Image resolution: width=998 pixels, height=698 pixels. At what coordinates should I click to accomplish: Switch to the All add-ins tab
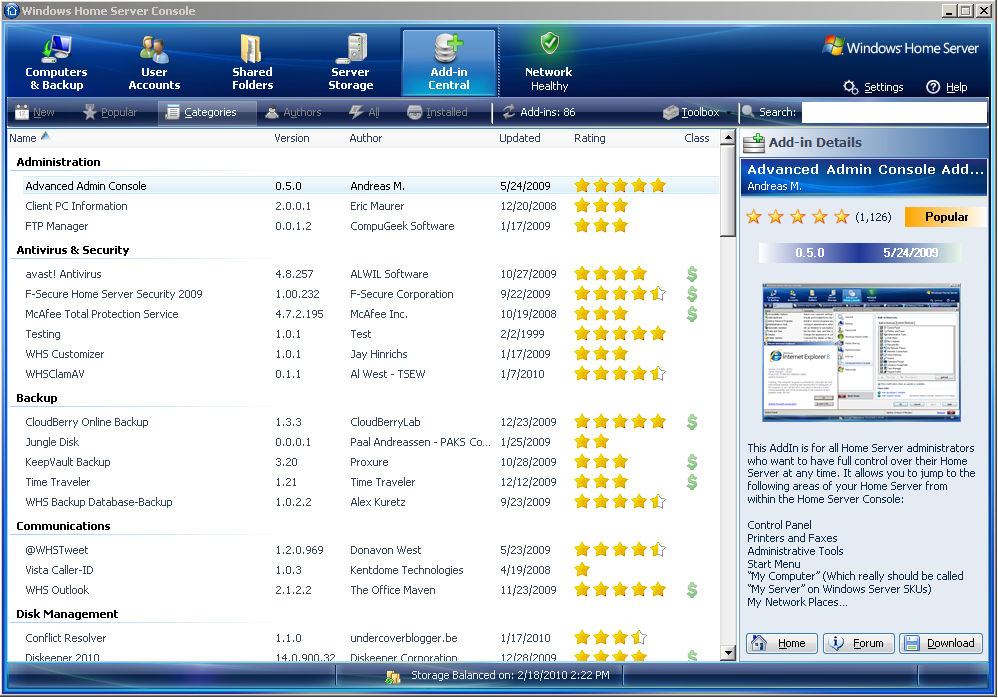[364, 113]
